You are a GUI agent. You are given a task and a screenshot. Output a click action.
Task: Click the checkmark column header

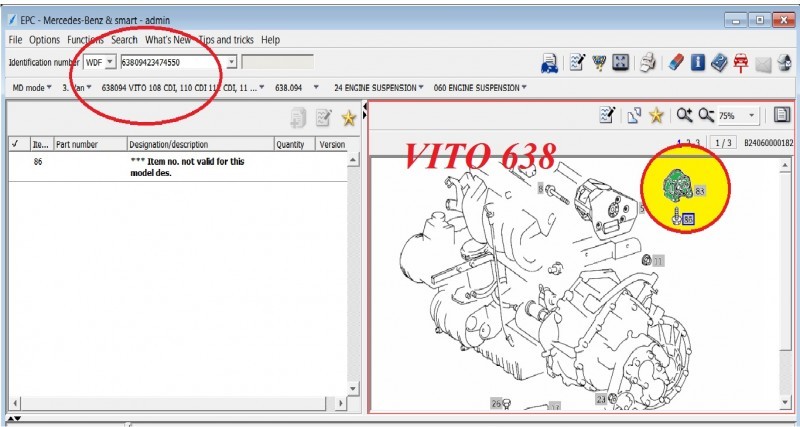point(18,144)
